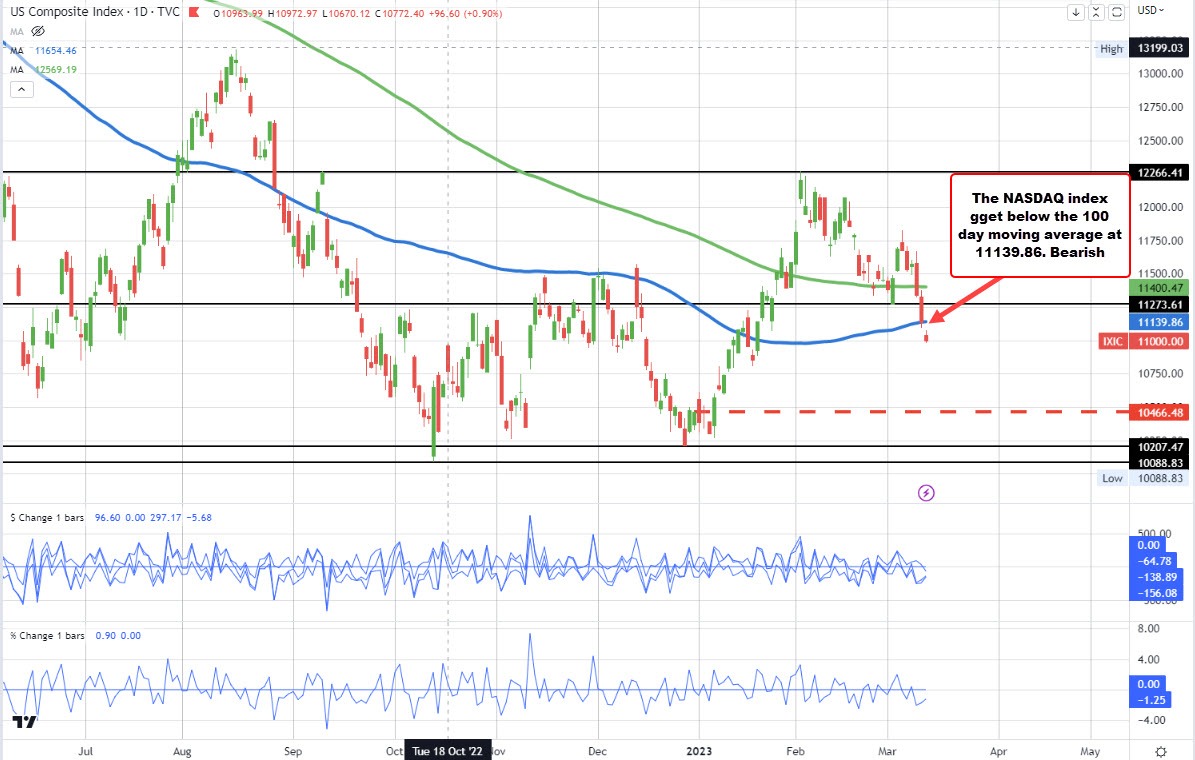Screen dimensions: 1195x760
Task: Click the IXIC symbol price tag
Action: point(1113,342)
